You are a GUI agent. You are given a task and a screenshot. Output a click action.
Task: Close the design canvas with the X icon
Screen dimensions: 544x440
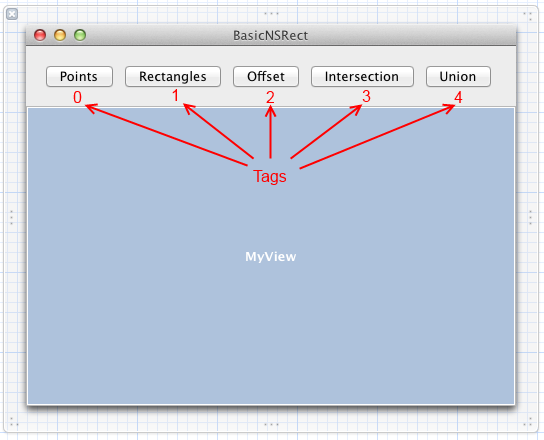point(12,14)
